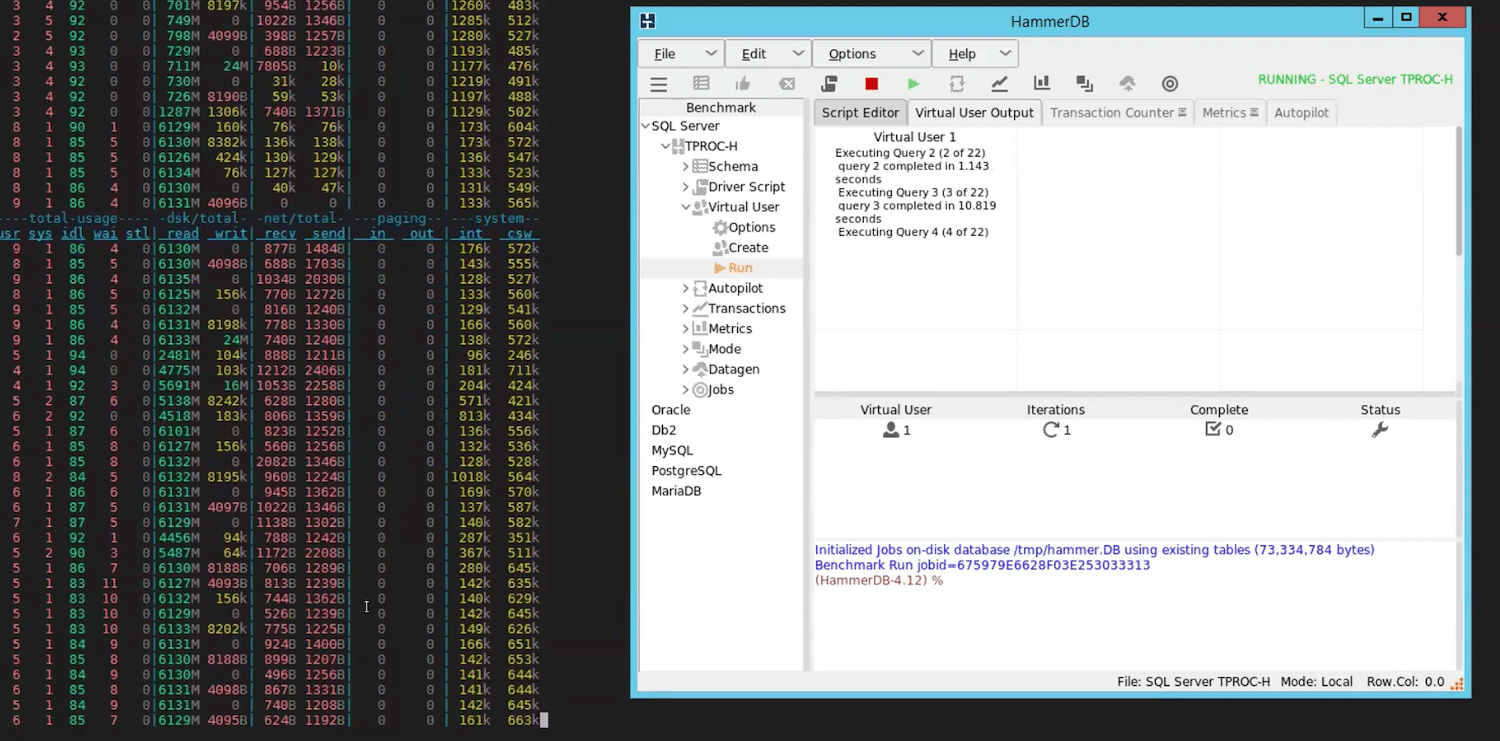Open the Help menu
The height and width of the screenshot is (741, 1500).
975,54
